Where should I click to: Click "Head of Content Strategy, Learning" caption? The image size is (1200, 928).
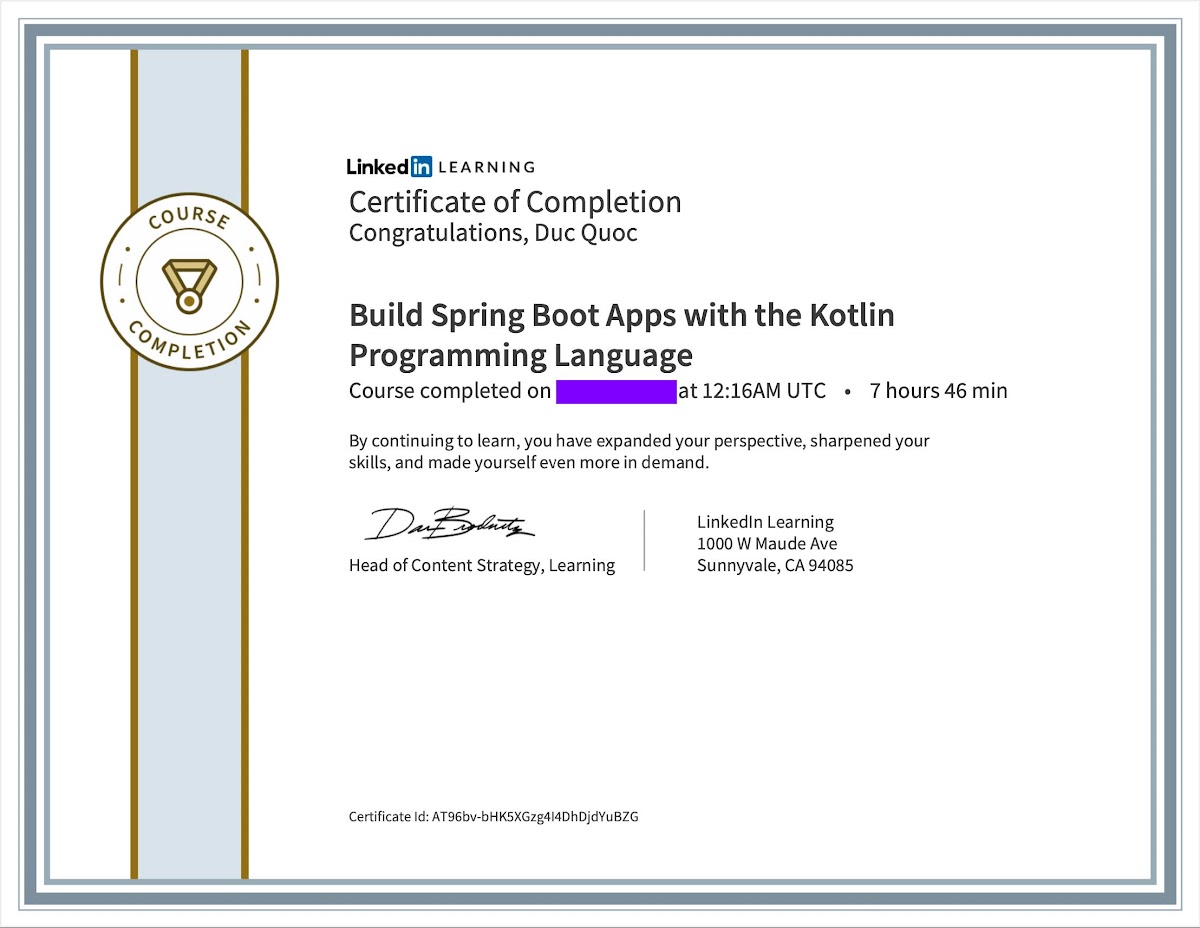click(x=482, y=566)
